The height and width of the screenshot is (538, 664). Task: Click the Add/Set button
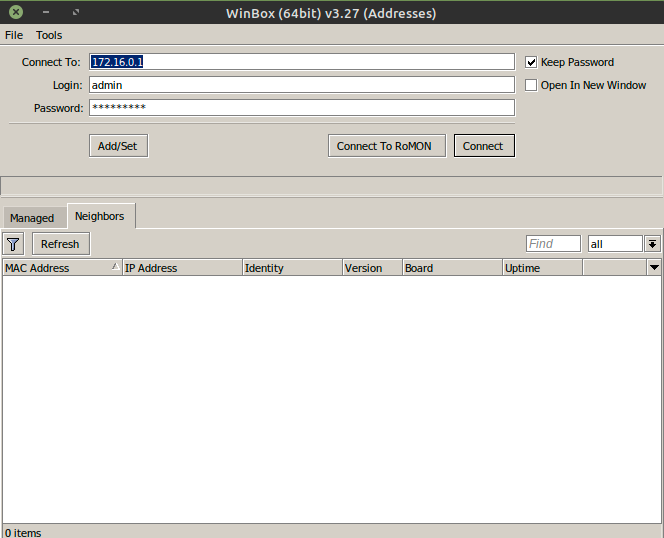click(118, 146)
